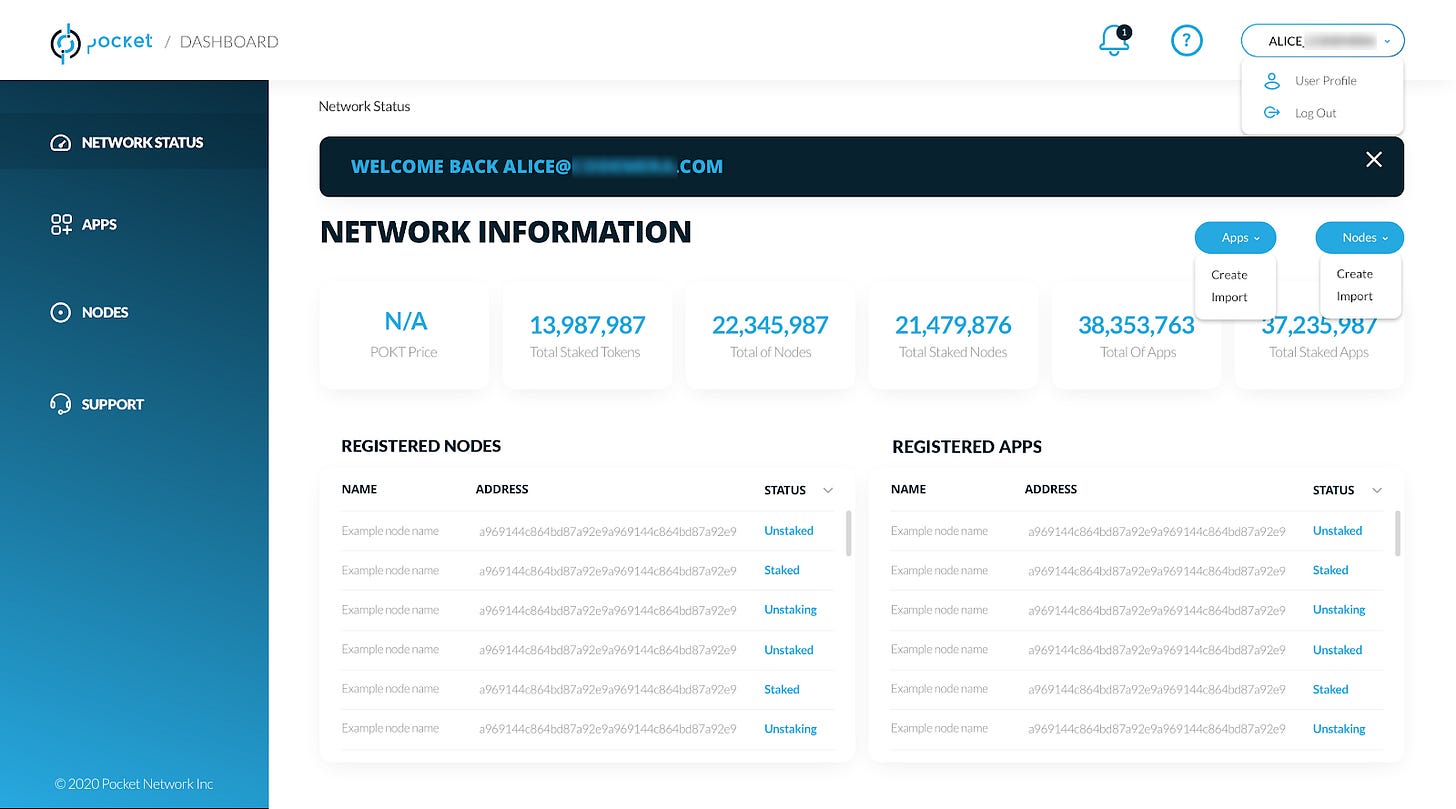Click the Log Out arrow icon
The width and height of the screenshot is (1456, 809).
pos(1272,113)
